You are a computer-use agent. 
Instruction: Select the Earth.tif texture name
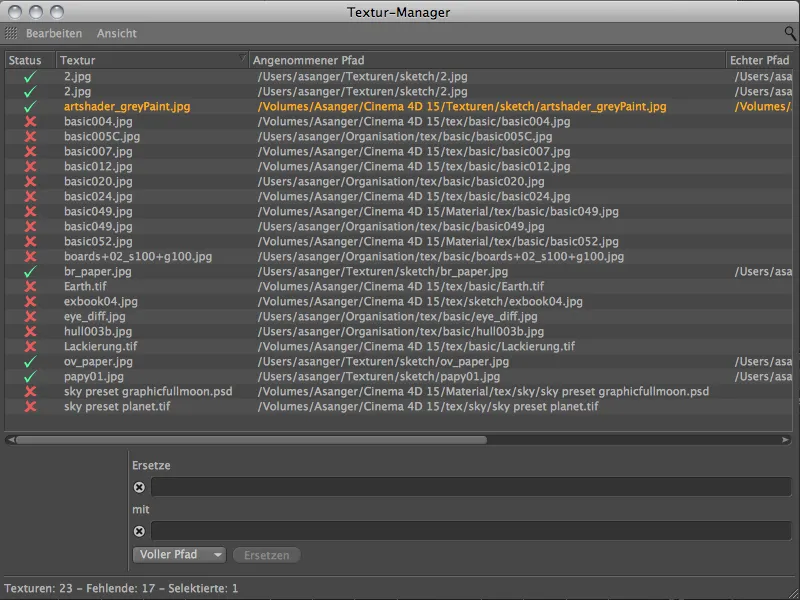click(x=85, y=287)
